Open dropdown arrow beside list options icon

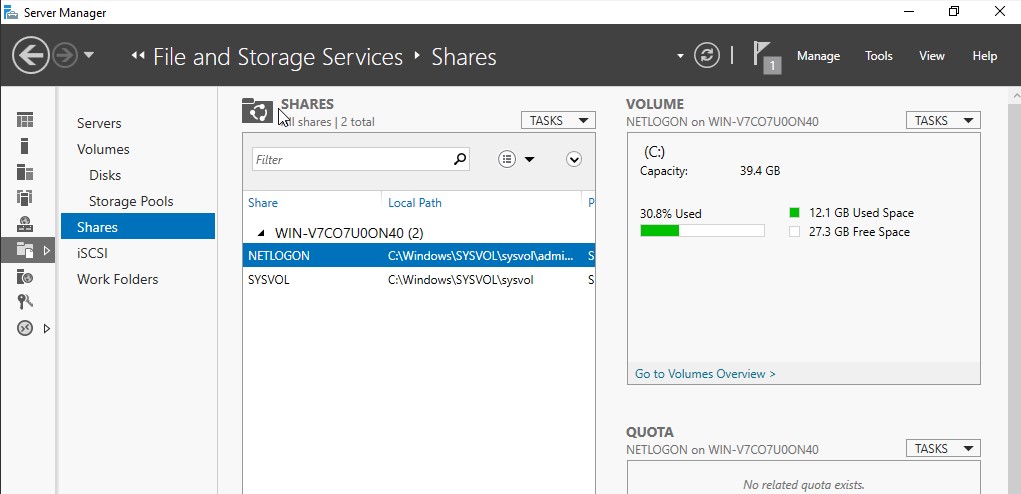(529, 159)
